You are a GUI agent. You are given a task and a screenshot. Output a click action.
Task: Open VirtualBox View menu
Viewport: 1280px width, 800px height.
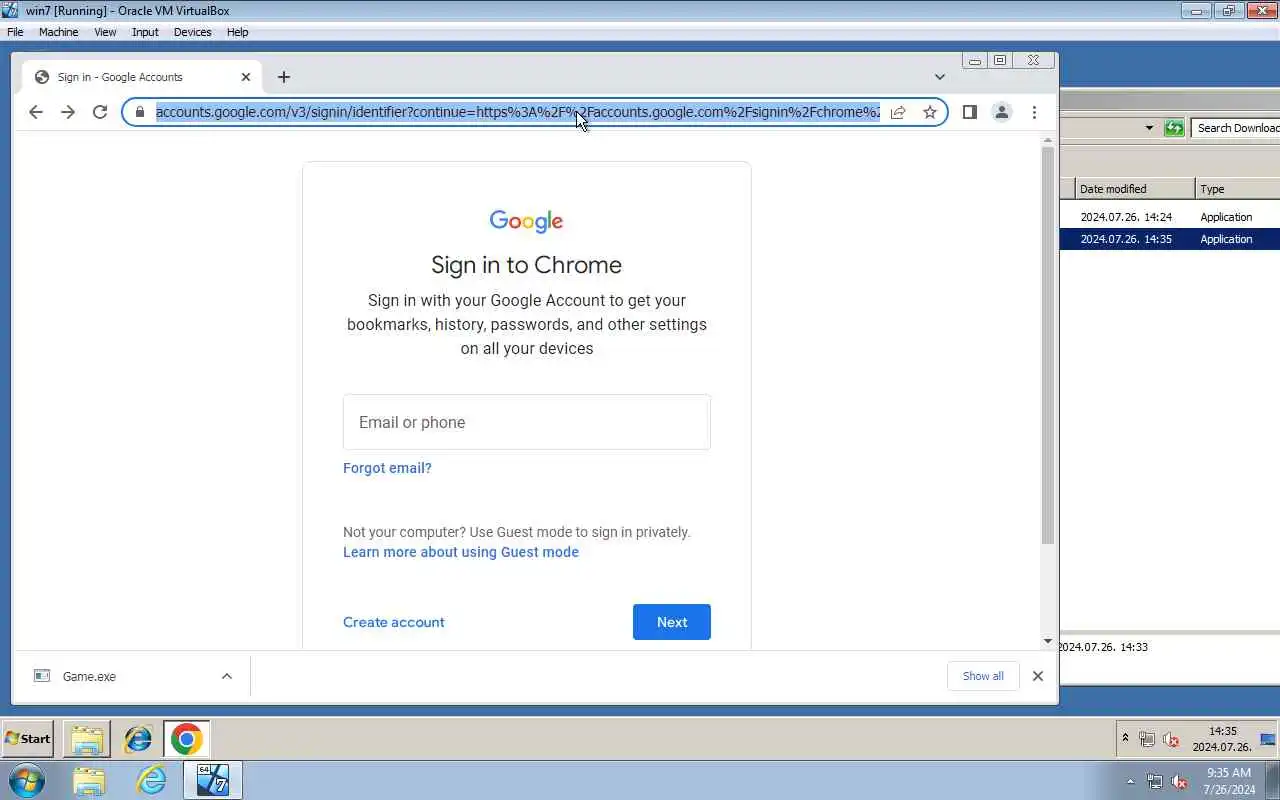point(105,32)
